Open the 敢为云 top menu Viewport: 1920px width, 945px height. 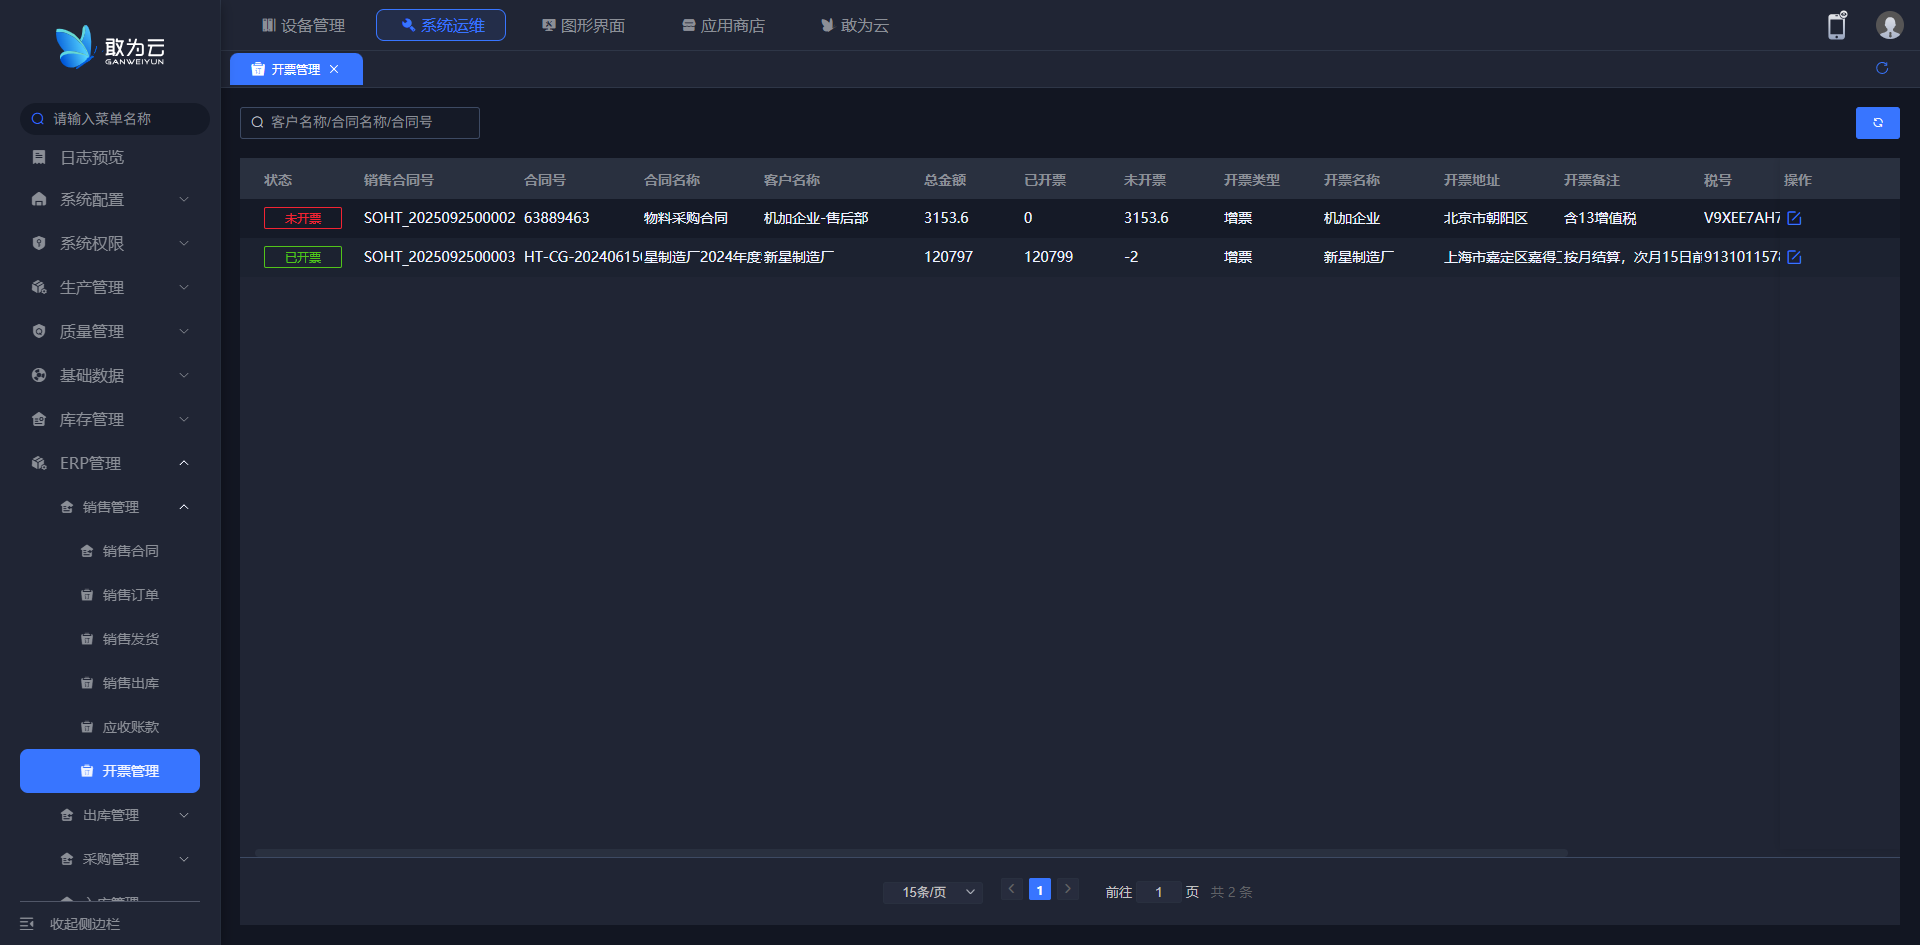(x=855, y=25)
